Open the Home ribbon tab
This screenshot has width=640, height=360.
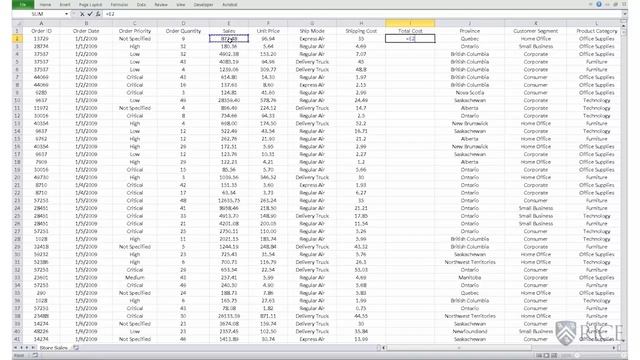point(45,4)
